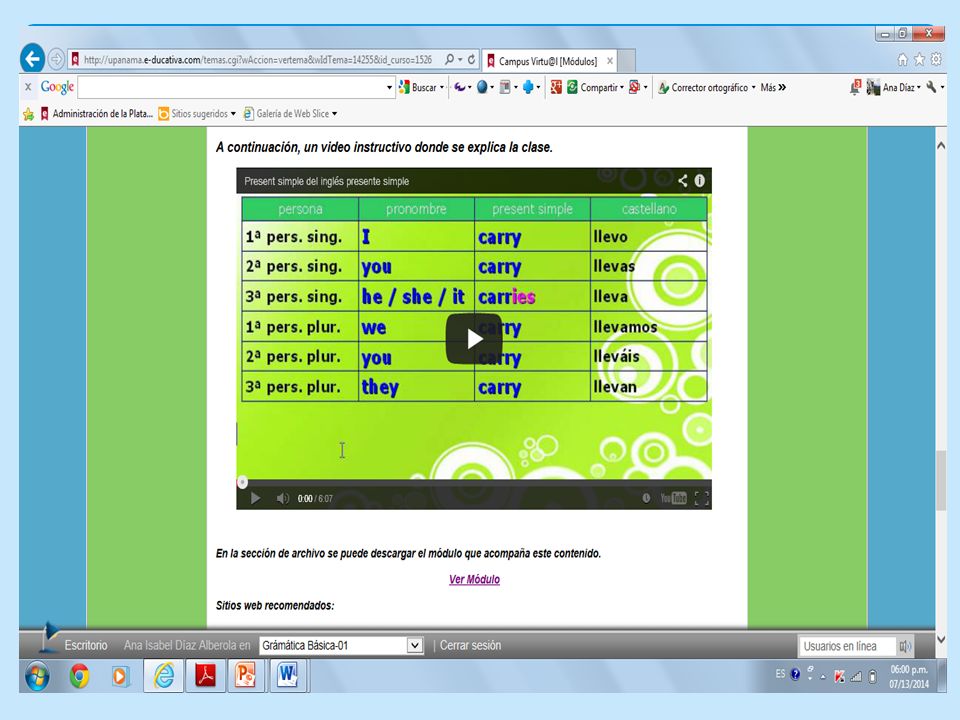Open Word from the taskbar
This screenshot has width=960, height=720.
[x=287, y=676]
